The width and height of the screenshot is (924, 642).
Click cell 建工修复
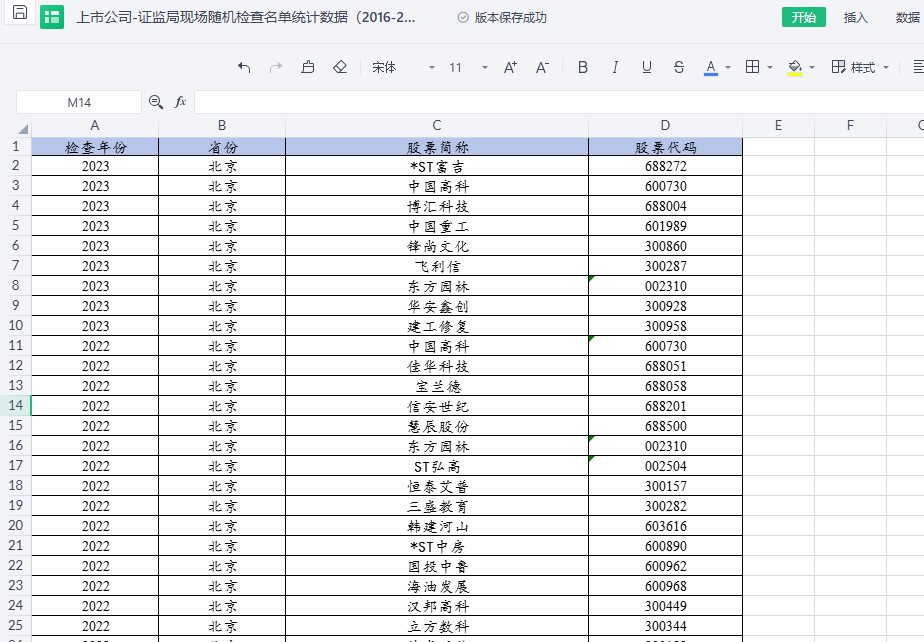coord(437,327)
